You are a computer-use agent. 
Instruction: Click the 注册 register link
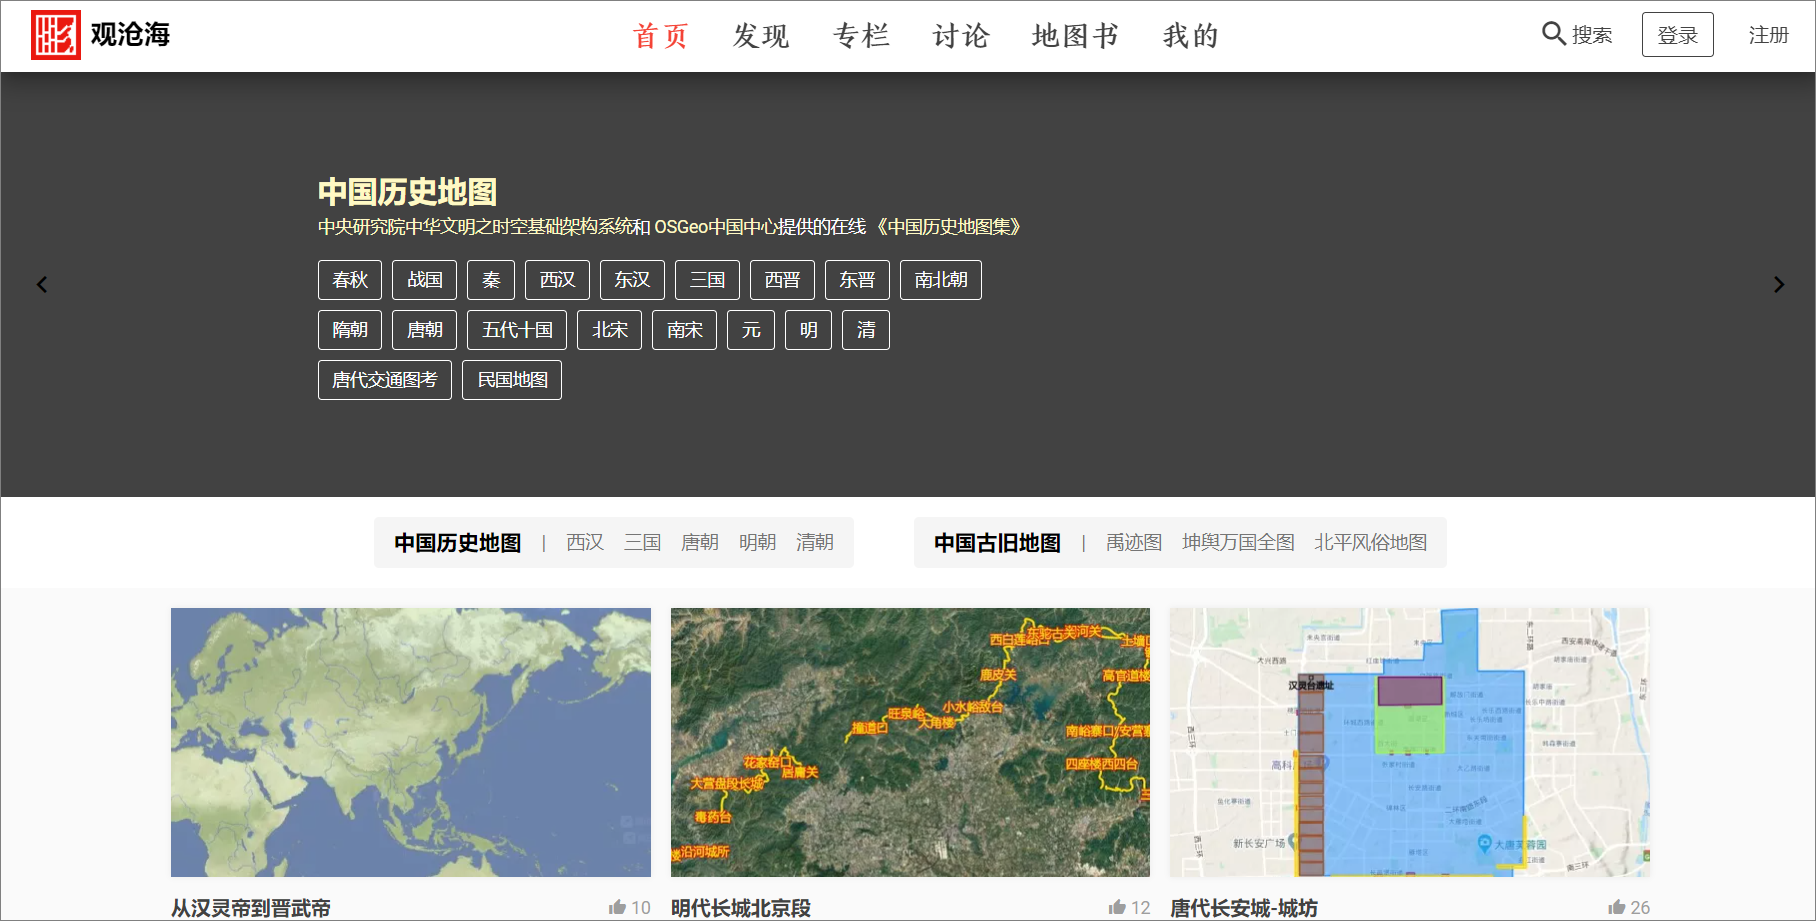click(1768, 35)
